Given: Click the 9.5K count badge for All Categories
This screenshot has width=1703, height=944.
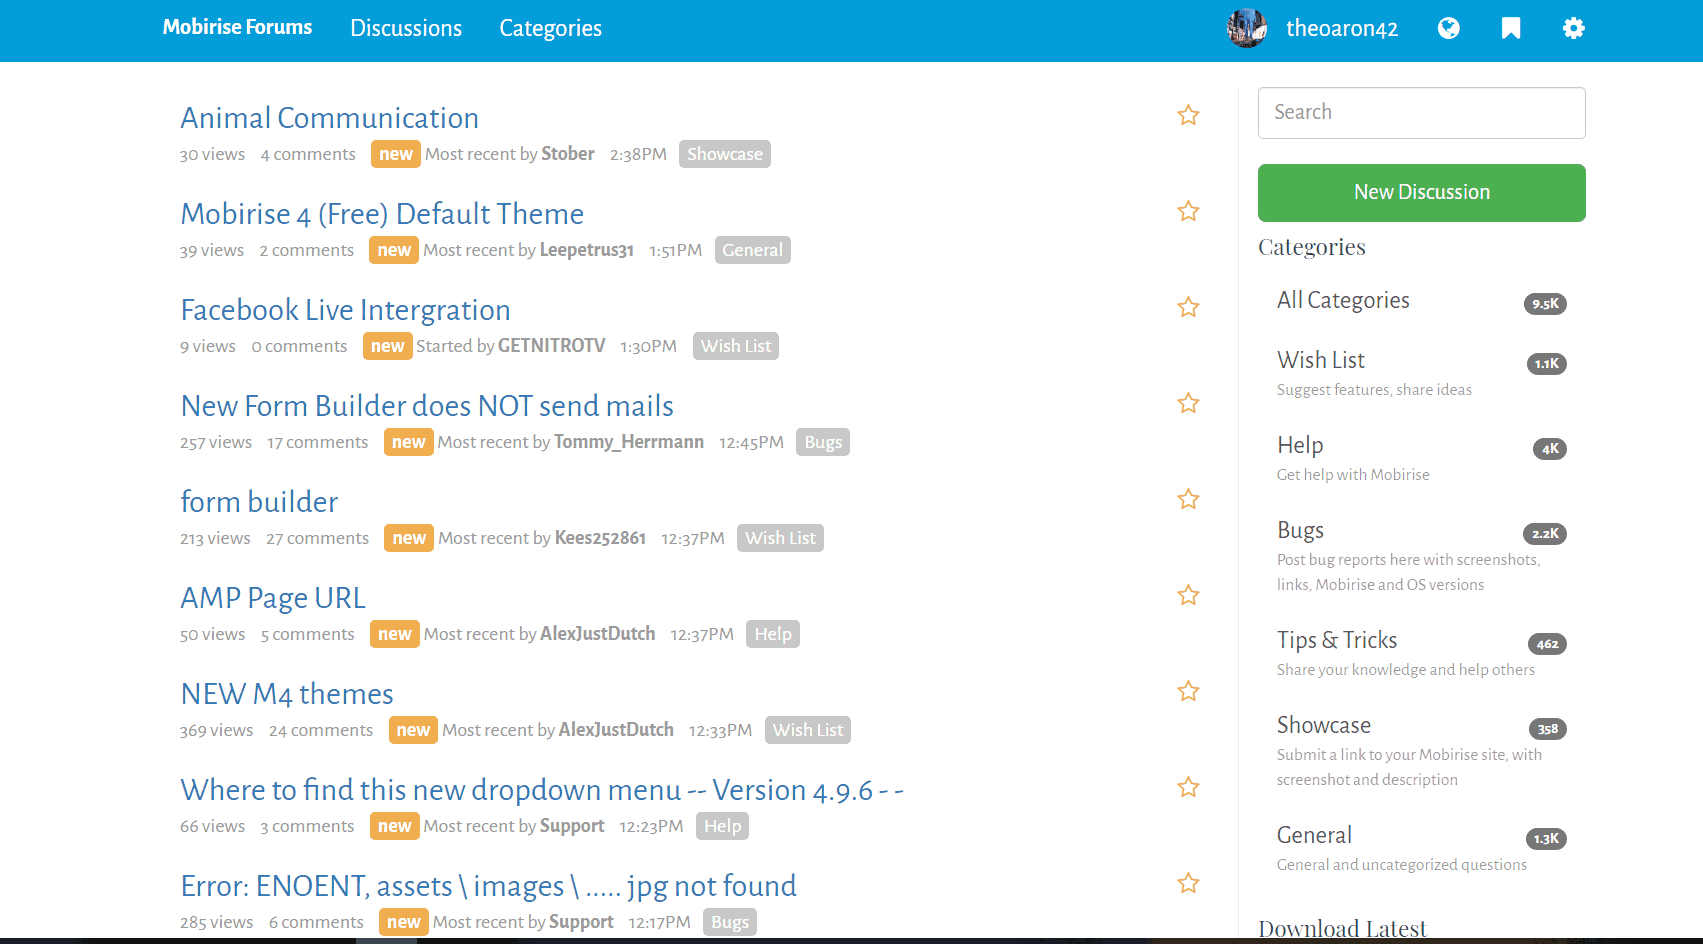Looking at the screenshot, I should point(1545,304).
